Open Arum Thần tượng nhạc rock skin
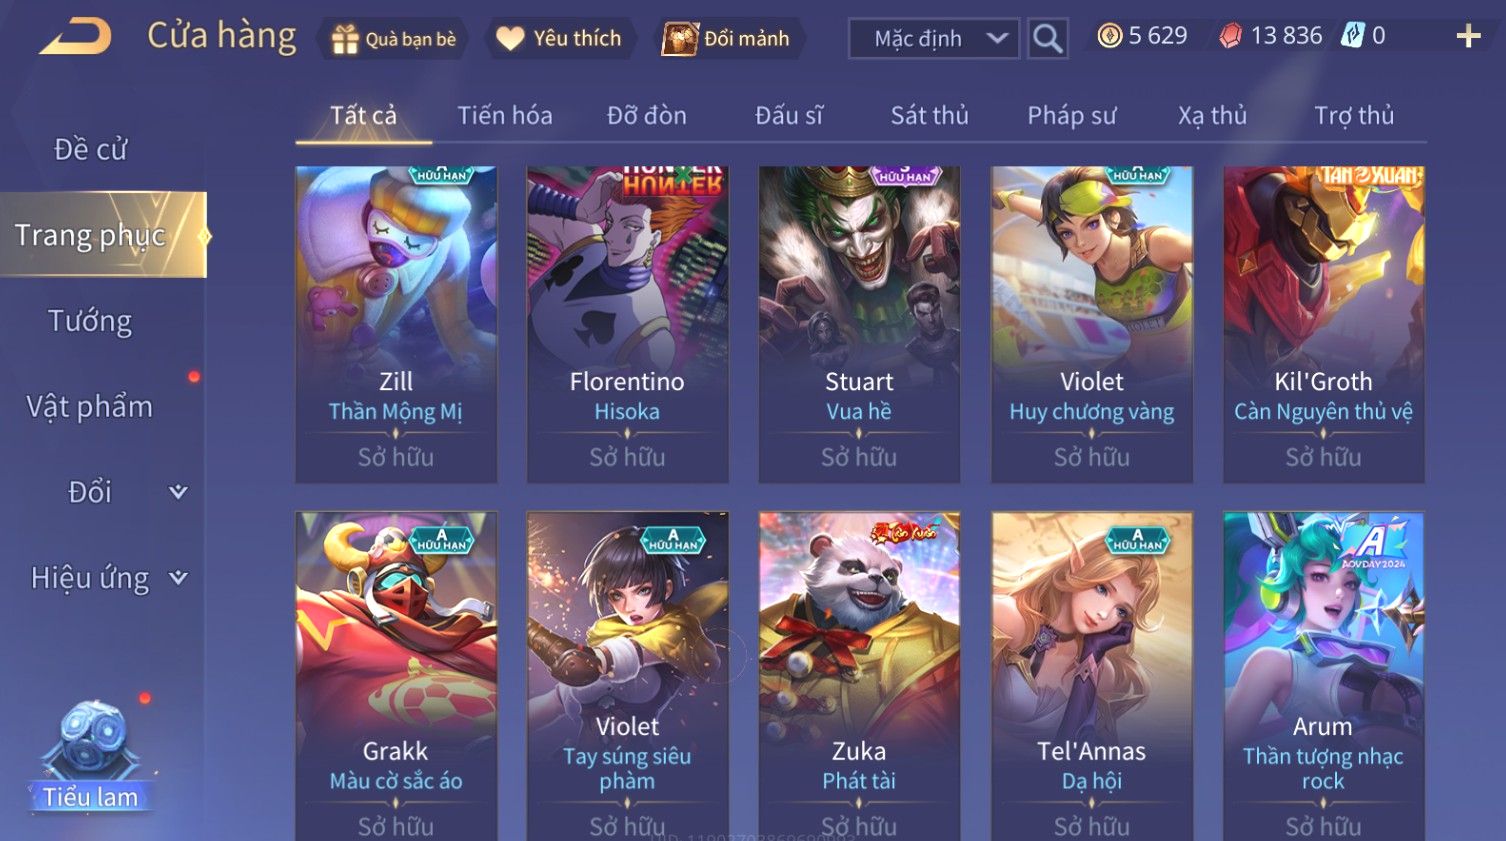Image resolution: width=1506 pixels, height=841 pixels. (x=1323, y=676)
